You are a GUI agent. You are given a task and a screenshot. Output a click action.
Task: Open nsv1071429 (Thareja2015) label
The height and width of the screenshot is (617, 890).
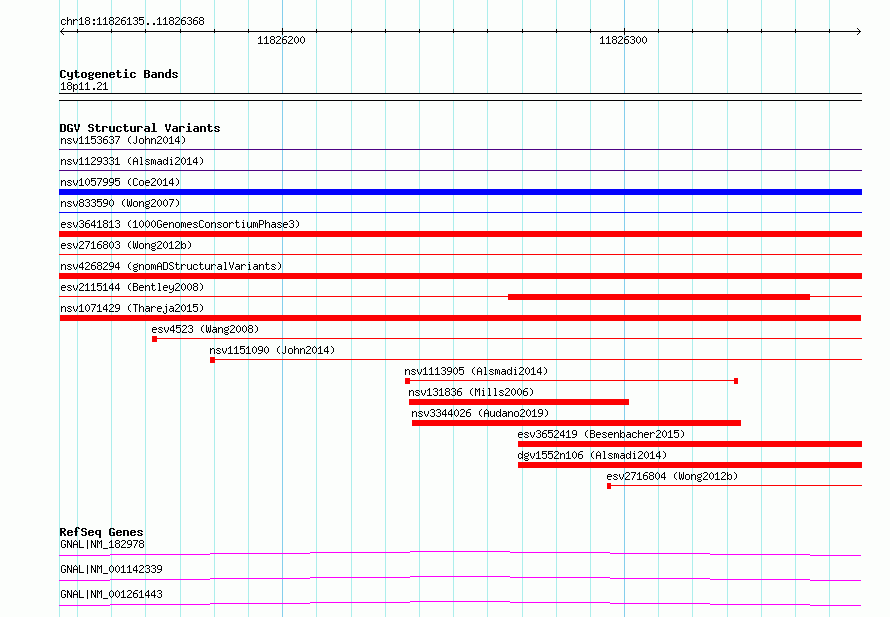tap(132, 308)
